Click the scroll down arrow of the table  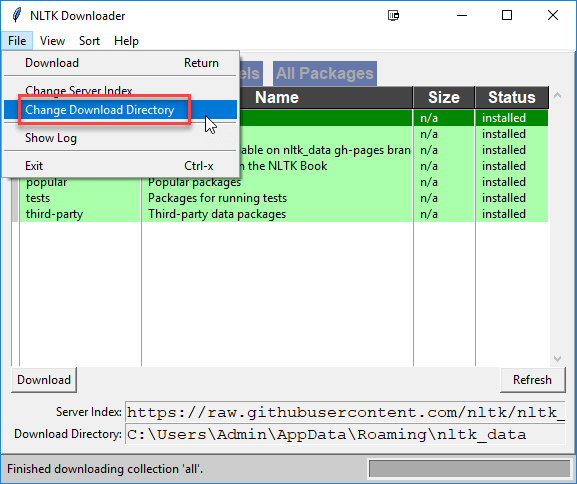tap(557, 358)
